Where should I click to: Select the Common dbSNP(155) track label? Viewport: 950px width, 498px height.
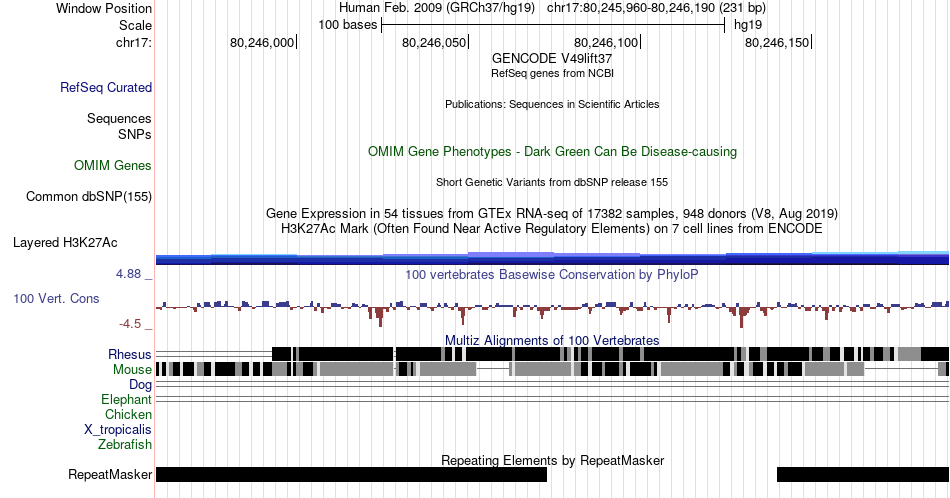(89, 196)
